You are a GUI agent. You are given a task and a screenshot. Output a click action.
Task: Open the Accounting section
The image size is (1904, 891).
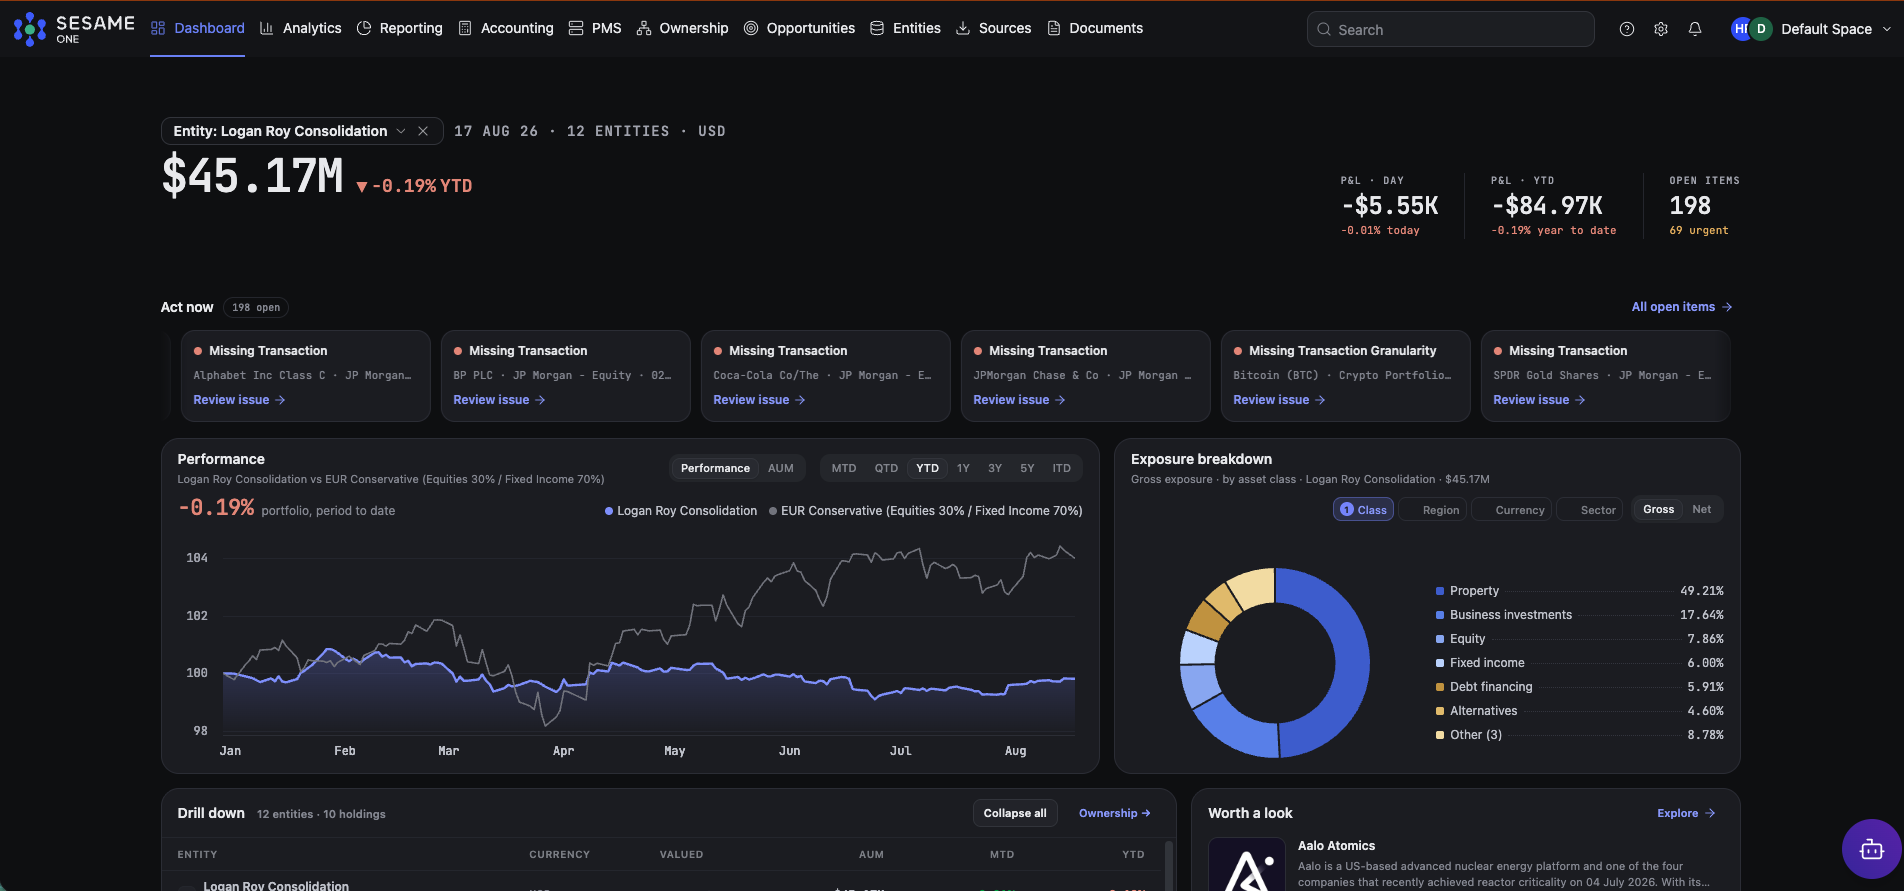pyautogui.click(x=506, y=28)
